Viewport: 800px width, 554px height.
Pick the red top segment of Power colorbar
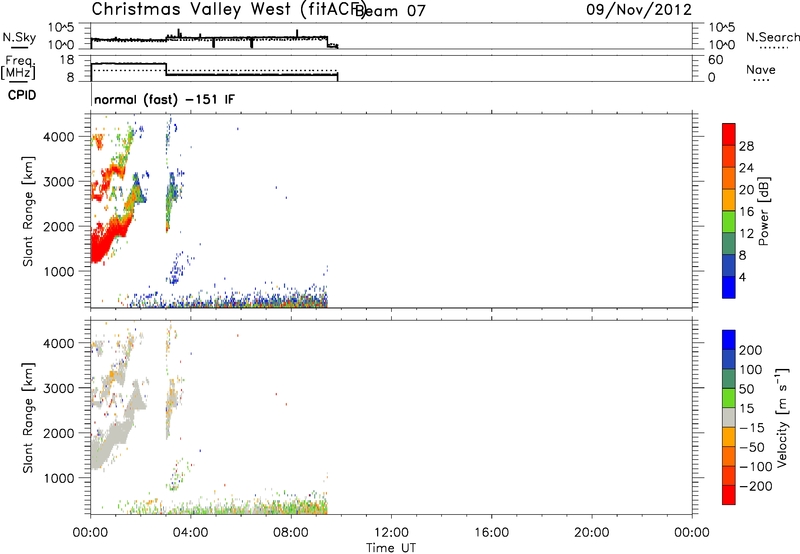pos(729,135)
